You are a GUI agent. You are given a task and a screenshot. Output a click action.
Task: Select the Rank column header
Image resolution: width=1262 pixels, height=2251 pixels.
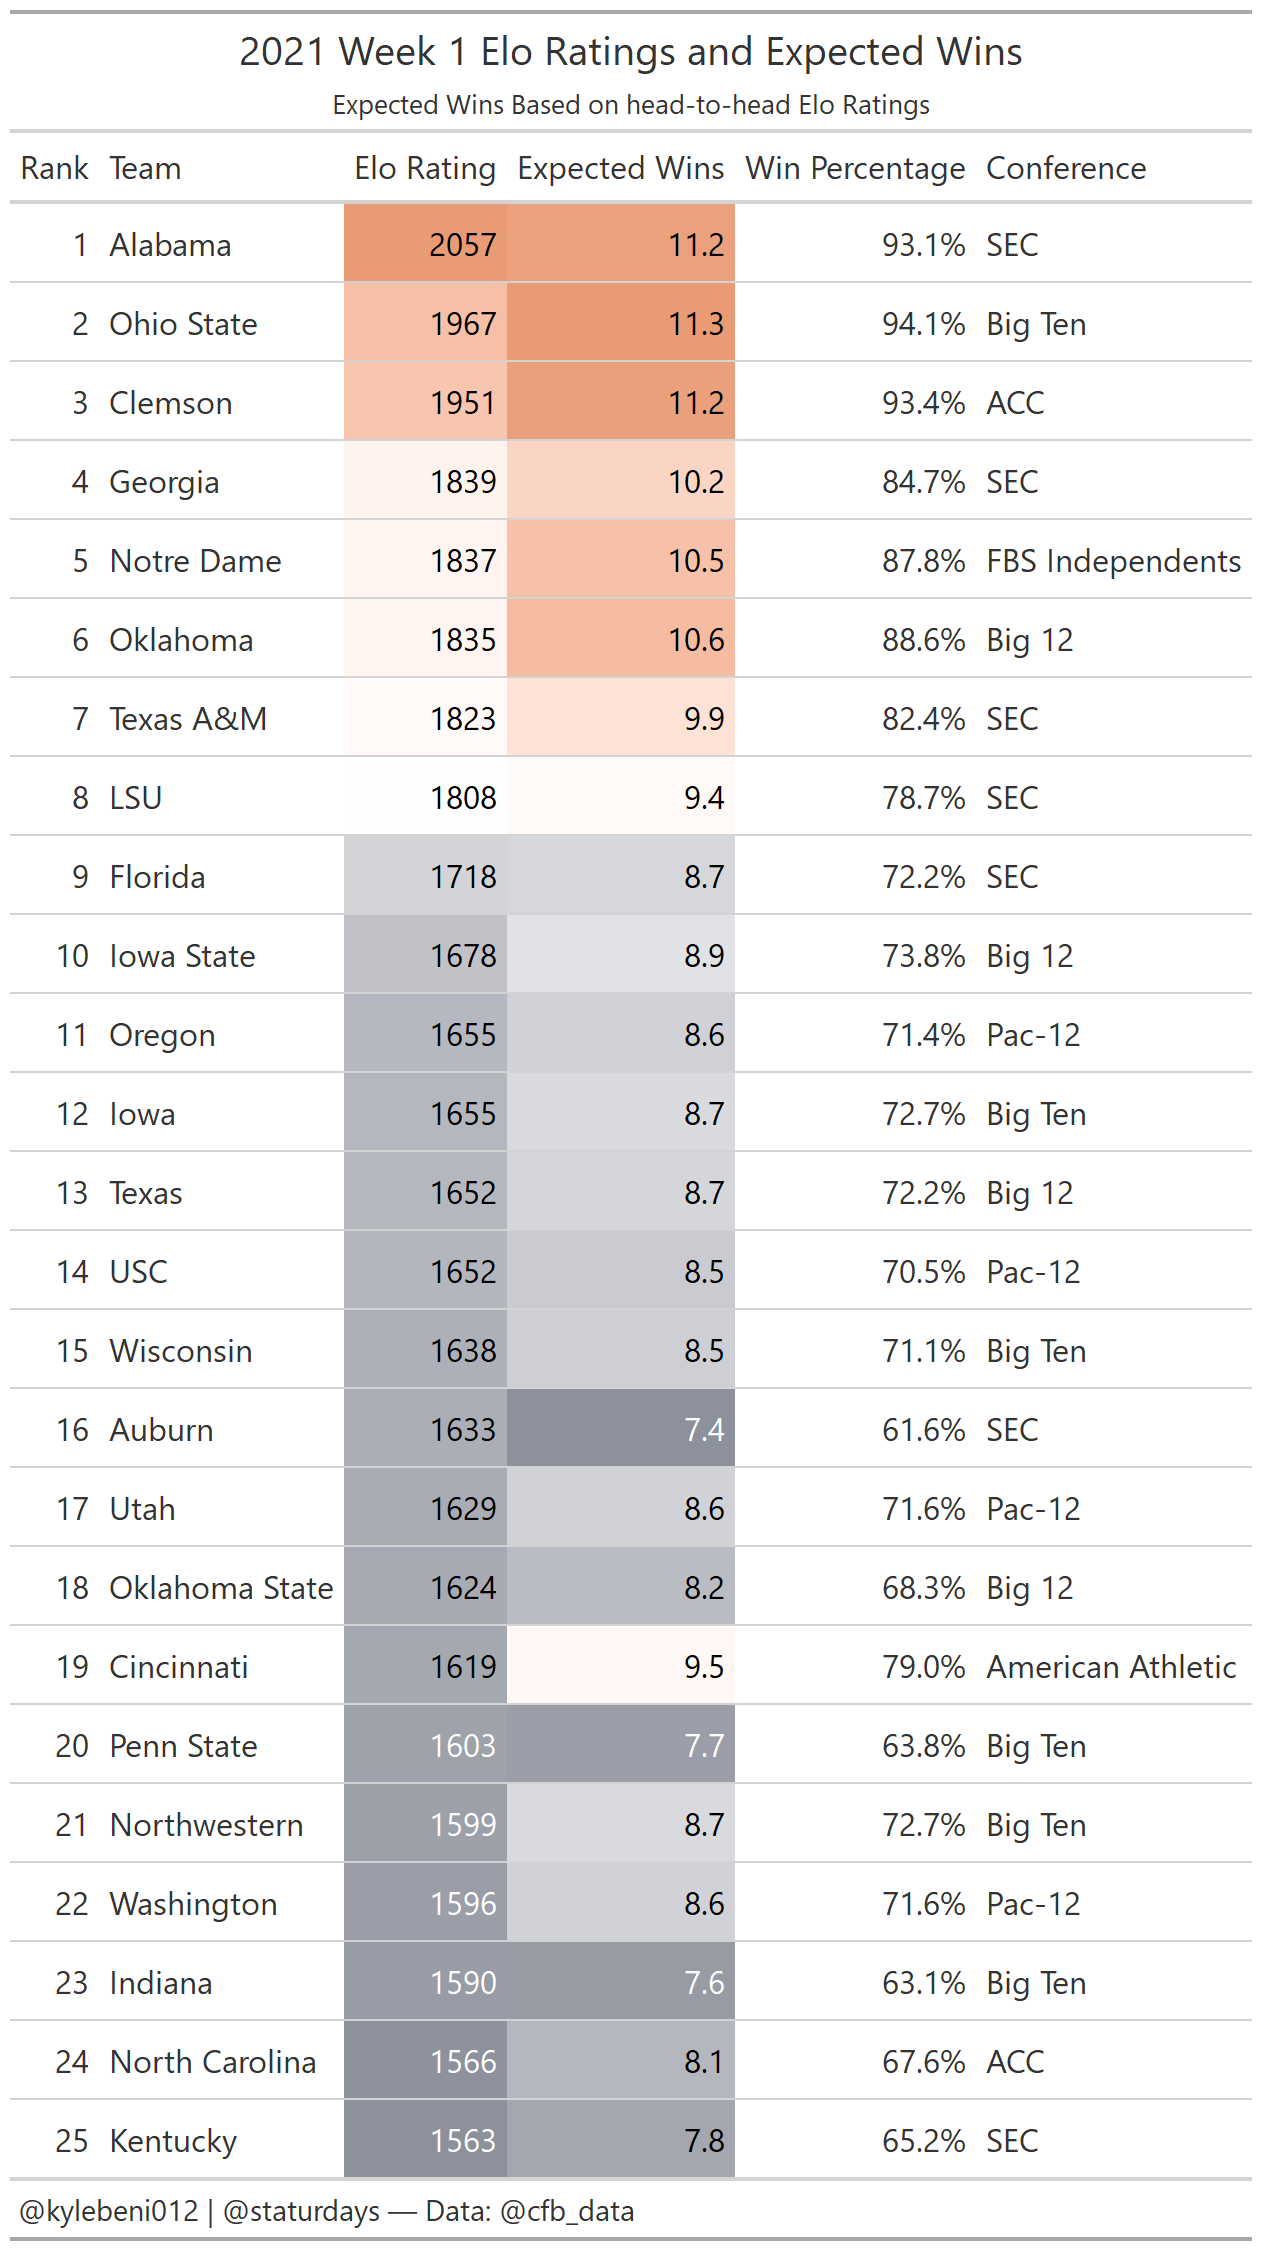[55, 168]
